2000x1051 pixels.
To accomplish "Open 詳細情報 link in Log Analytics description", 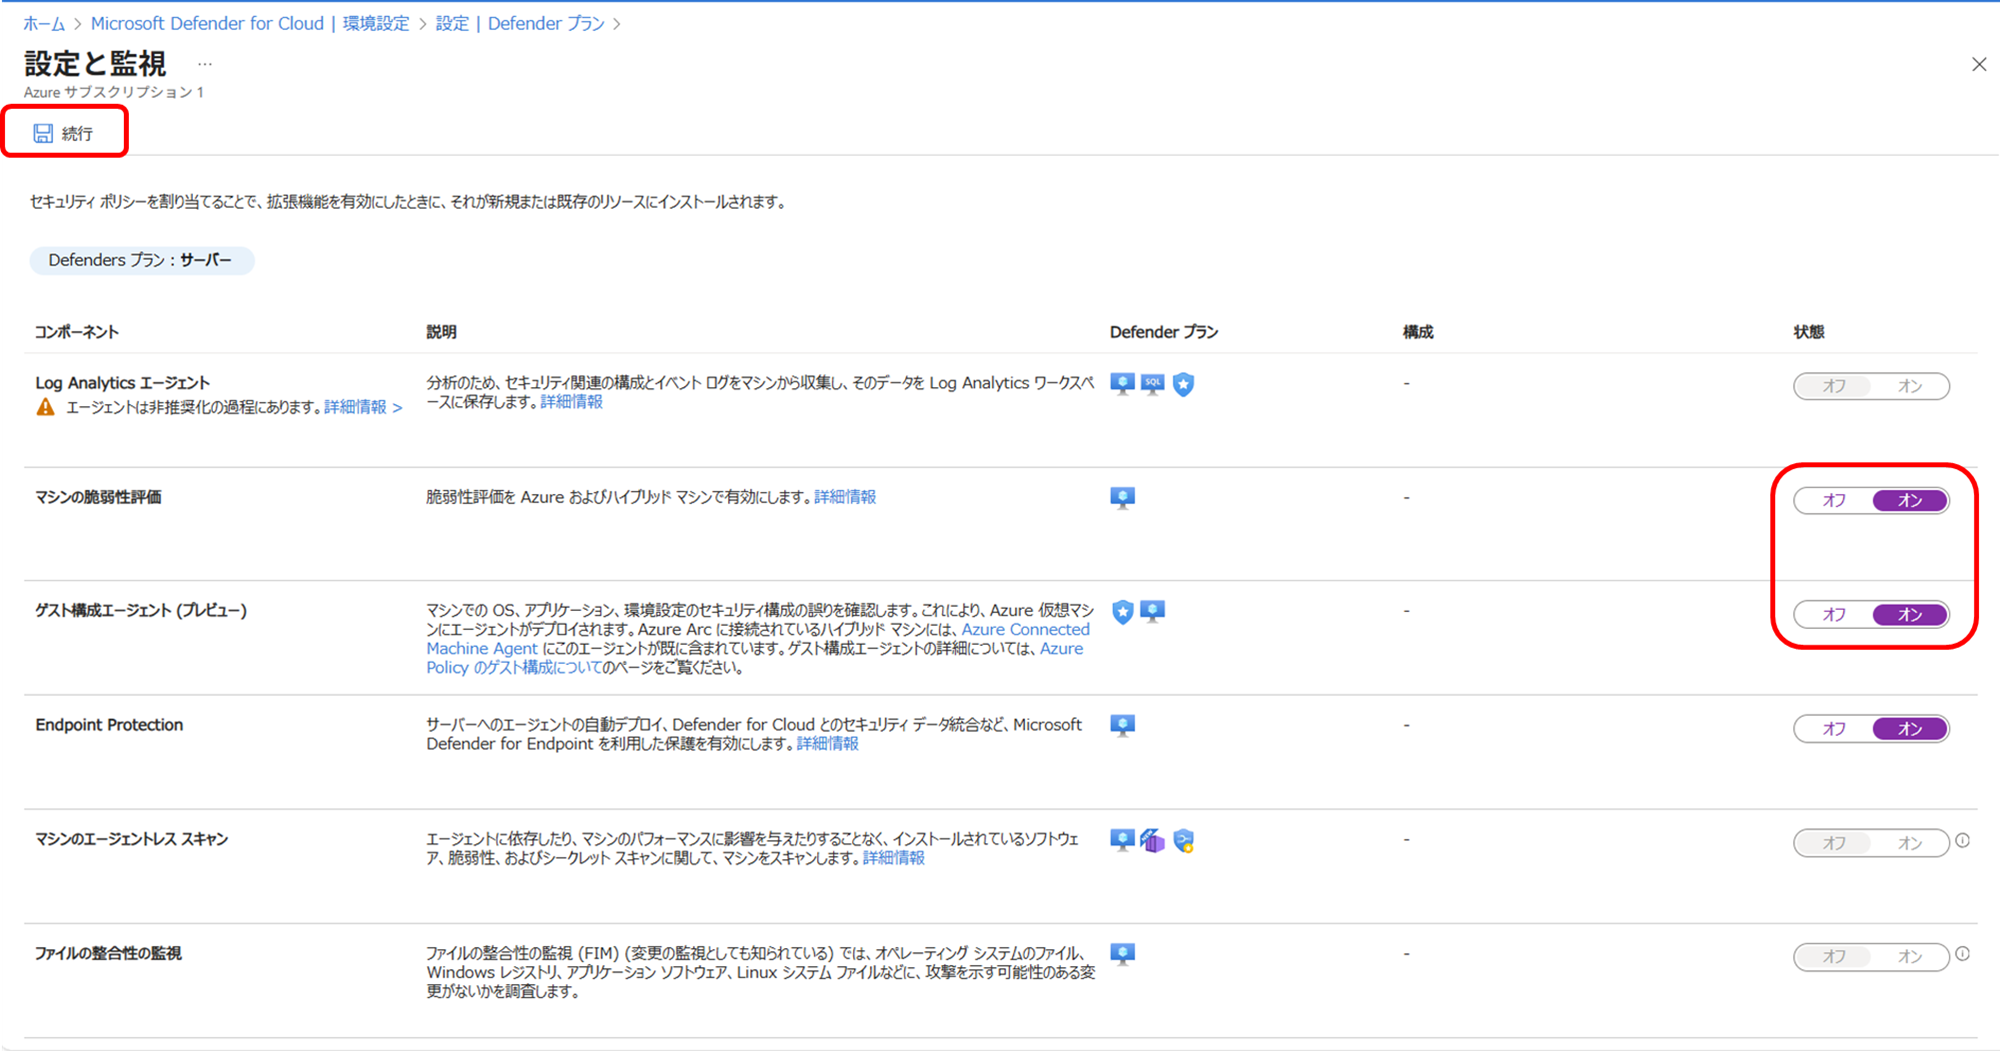I will (571, 401).
